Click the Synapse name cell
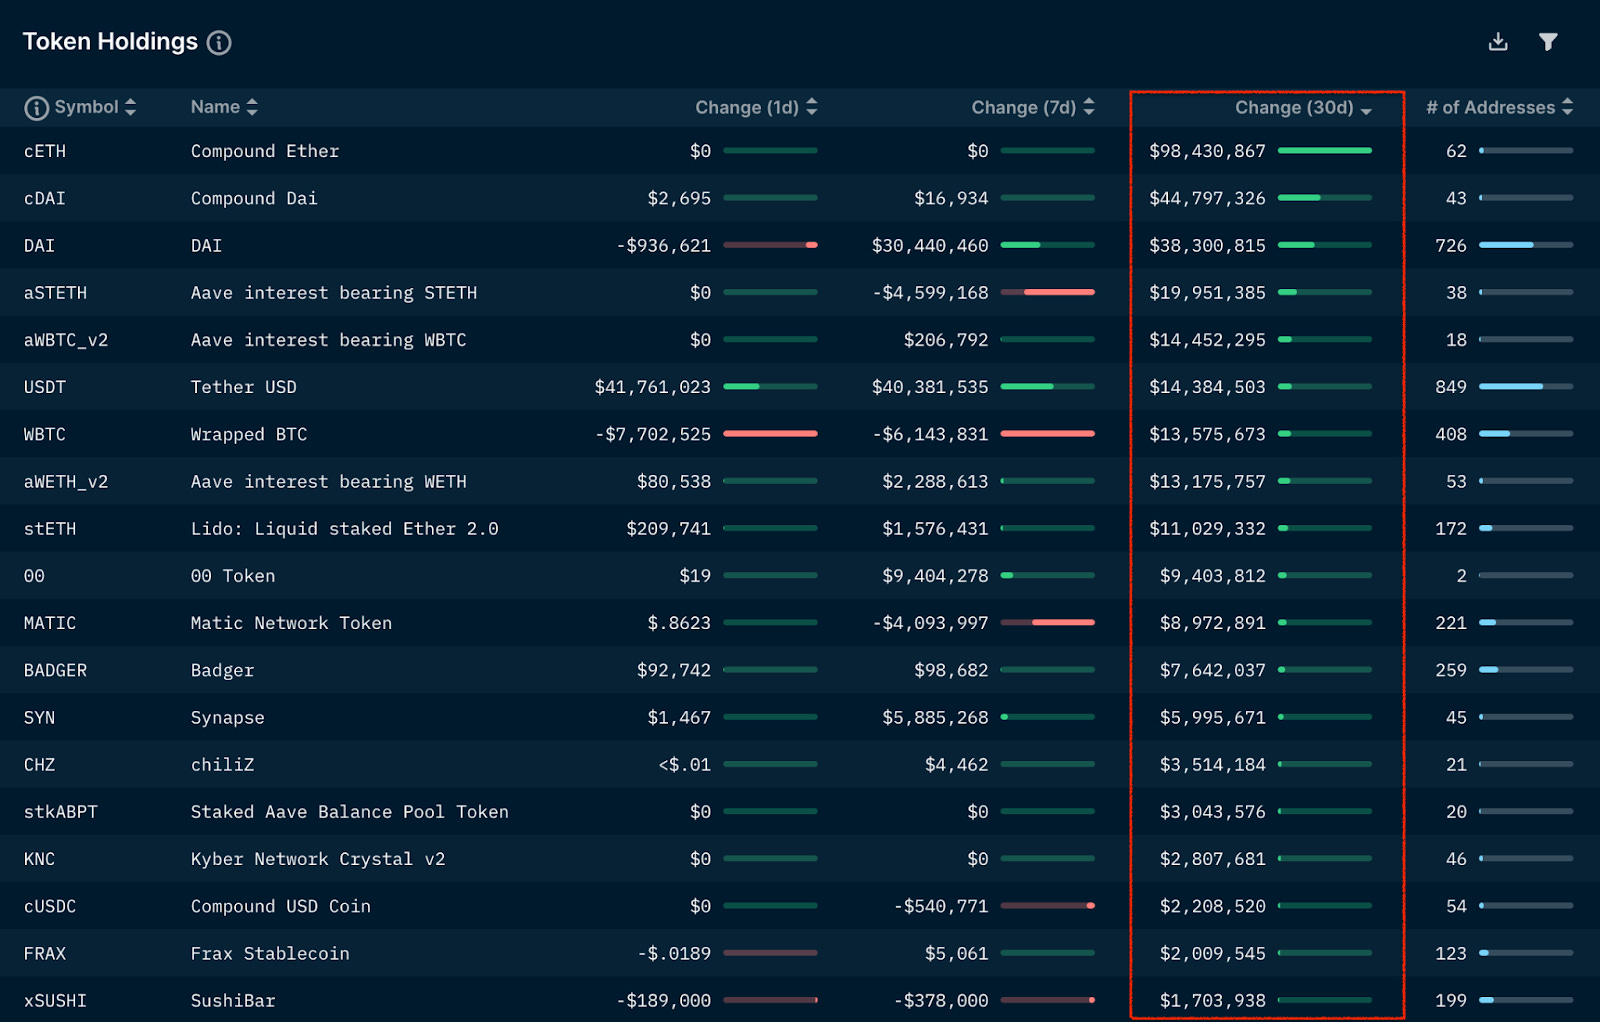The width and height of the screenshot is (1600, 1022). coord(228,718)
